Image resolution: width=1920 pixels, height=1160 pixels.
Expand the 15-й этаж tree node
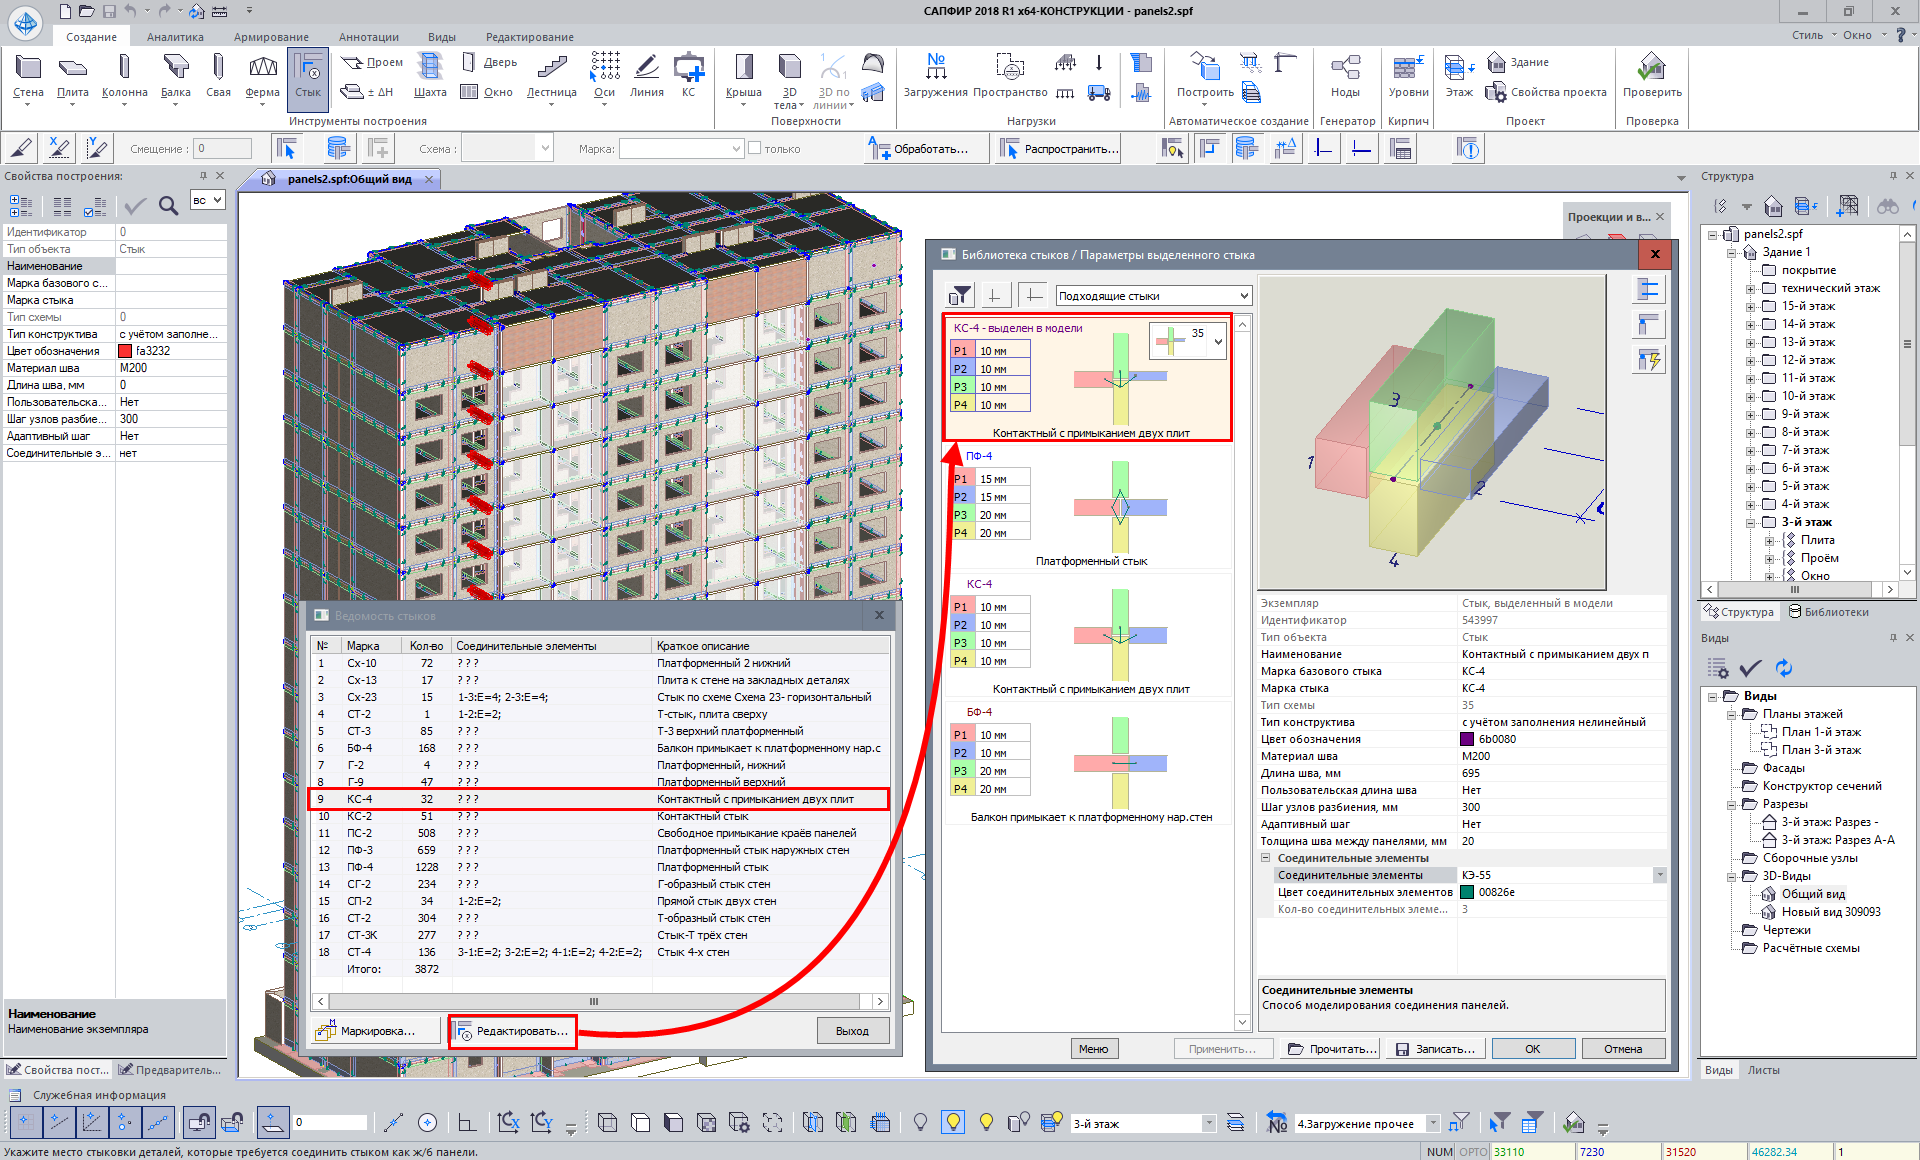tap(1751, 307)
